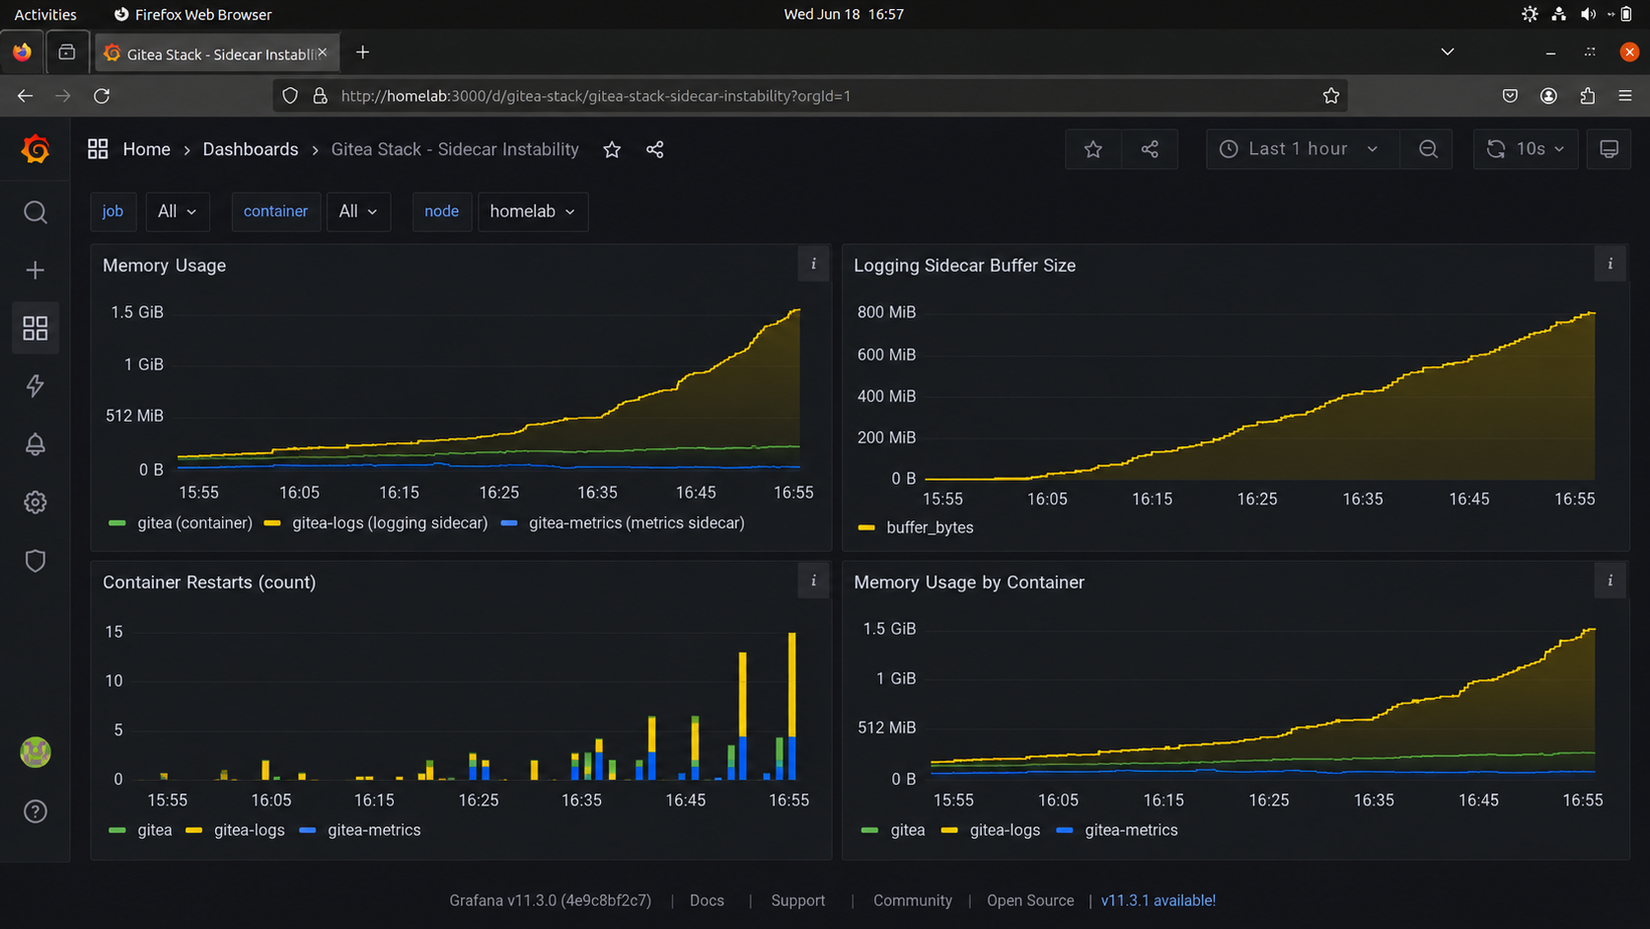Open the Docs footer link
1650x929 pixels.
707,900
